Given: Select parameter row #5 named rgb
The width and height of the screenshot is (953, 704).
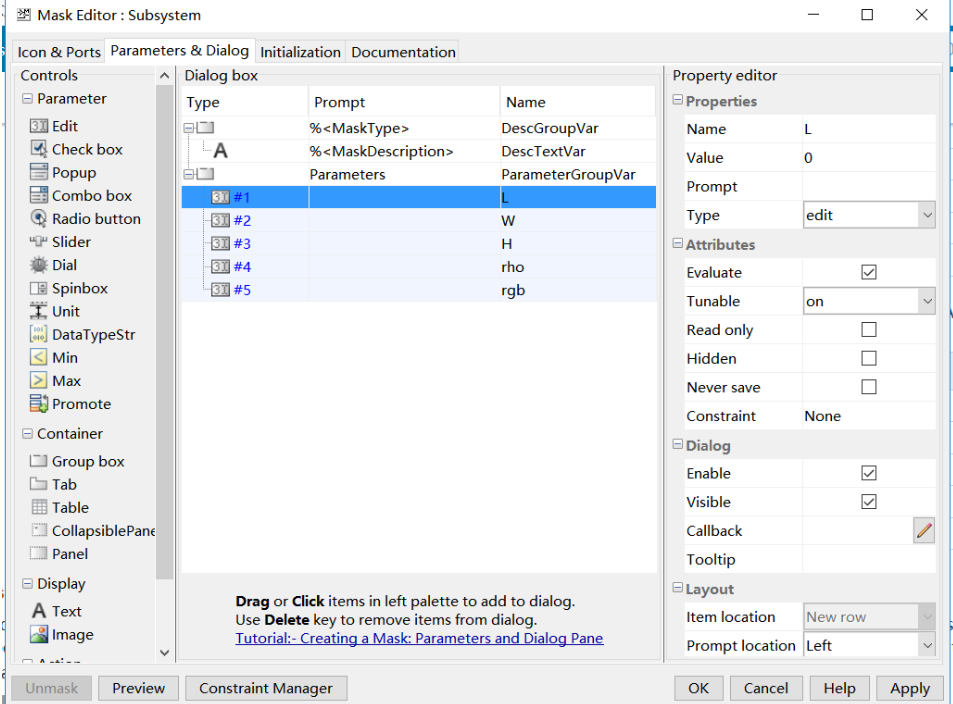Looking at the screenshot, I should click(x=419, y=290).
